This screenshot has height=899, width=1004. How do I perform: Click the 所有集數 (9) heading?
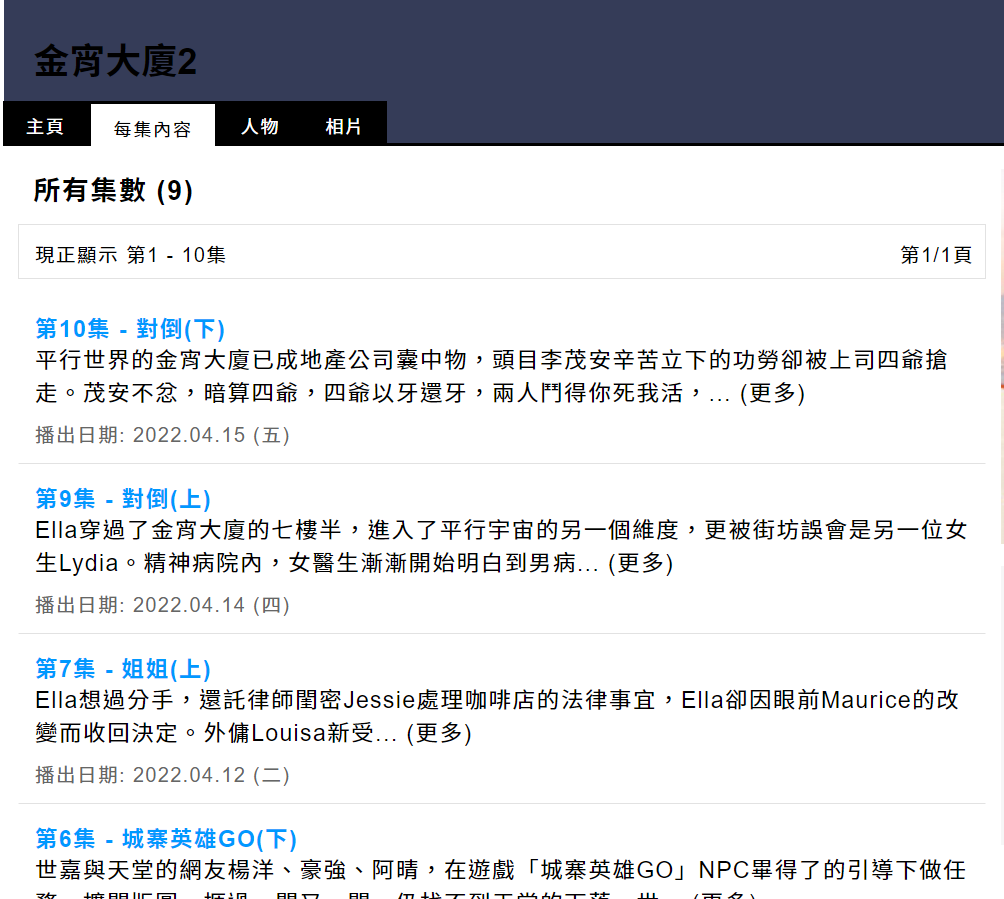113,190
